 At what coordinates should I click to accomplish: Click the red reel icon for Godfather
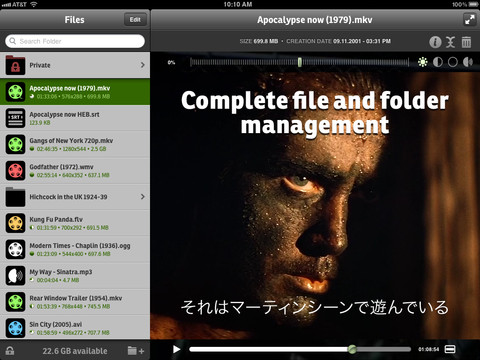click(x=15, y=171)
